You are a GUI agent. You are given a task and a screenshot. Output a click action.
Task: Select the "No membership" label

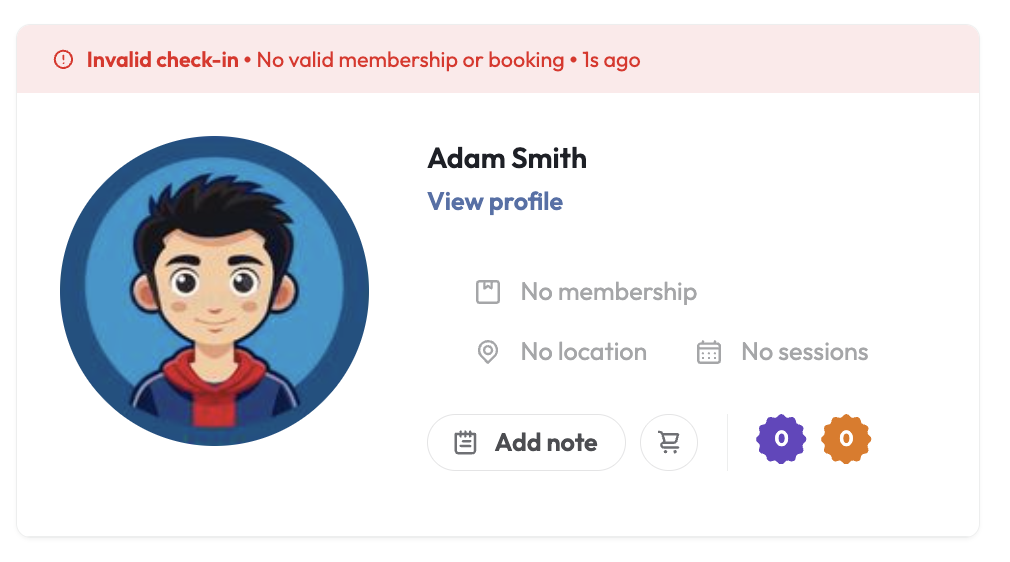[608, 292]
